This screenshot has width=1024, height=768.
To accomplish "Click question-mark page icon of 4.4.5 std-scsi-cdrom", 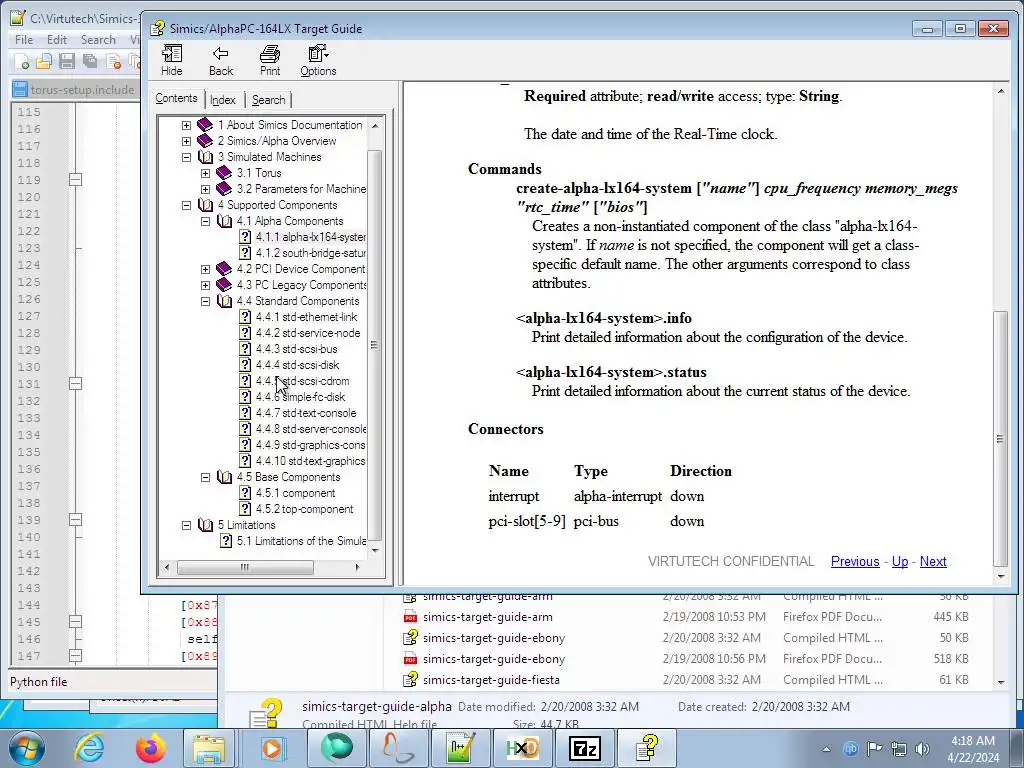I will click(x=245, y=381).
